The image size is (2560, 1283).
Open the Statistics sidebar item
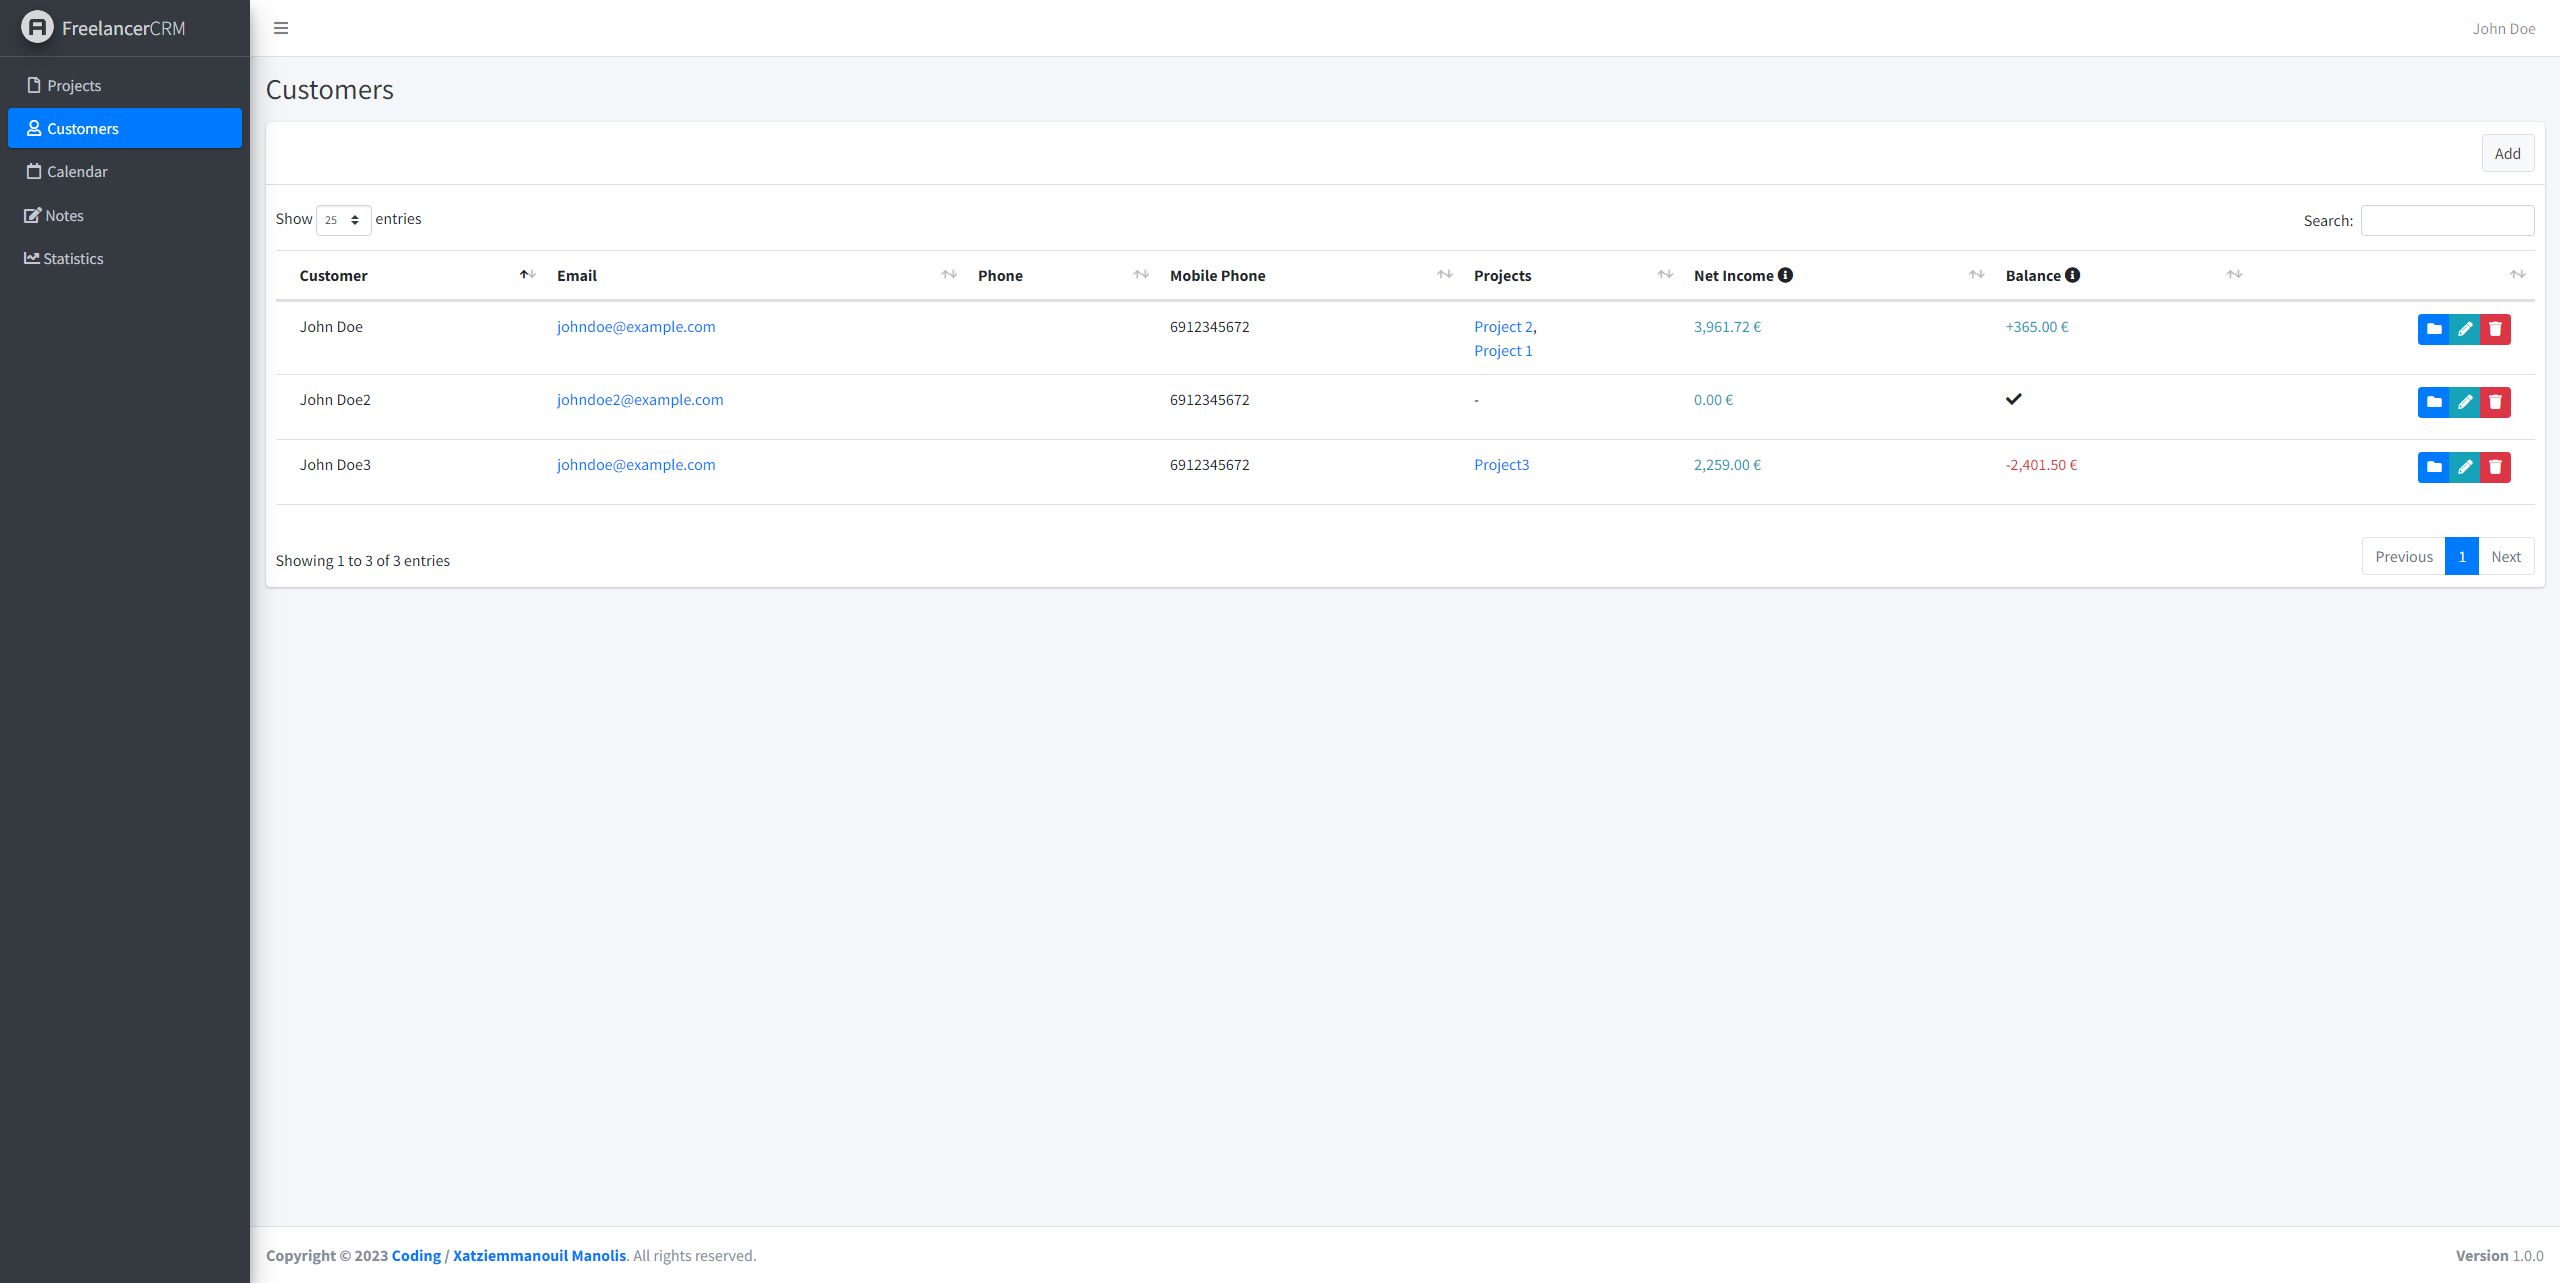[73, 259]
